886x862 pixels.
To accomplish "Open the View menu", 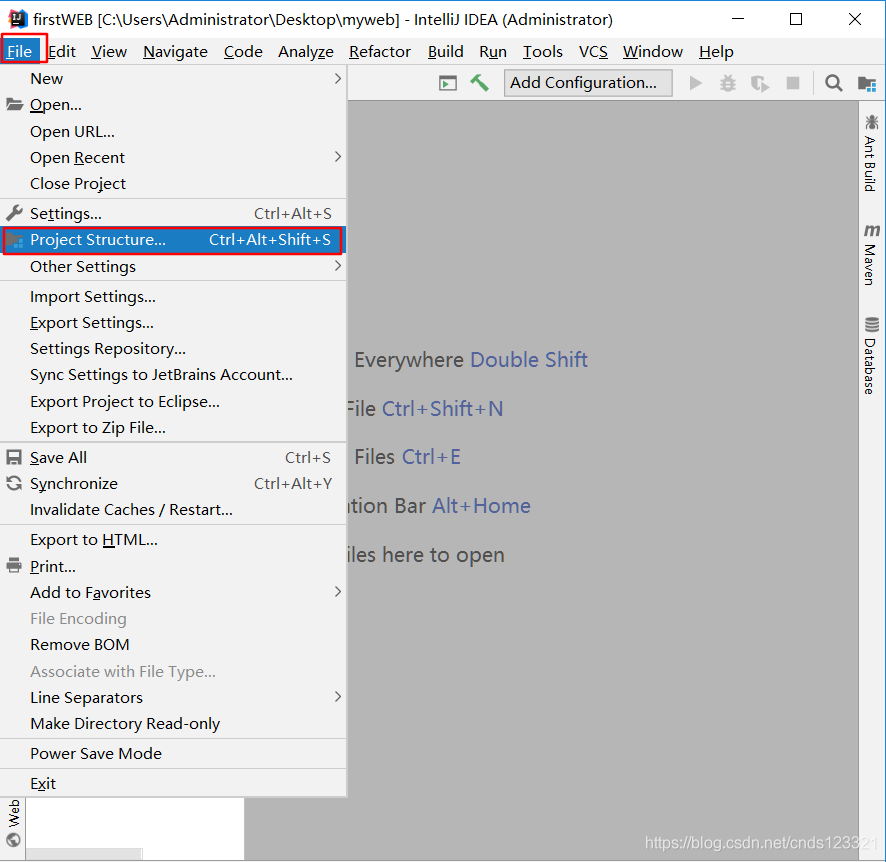I will click(109, 51).
